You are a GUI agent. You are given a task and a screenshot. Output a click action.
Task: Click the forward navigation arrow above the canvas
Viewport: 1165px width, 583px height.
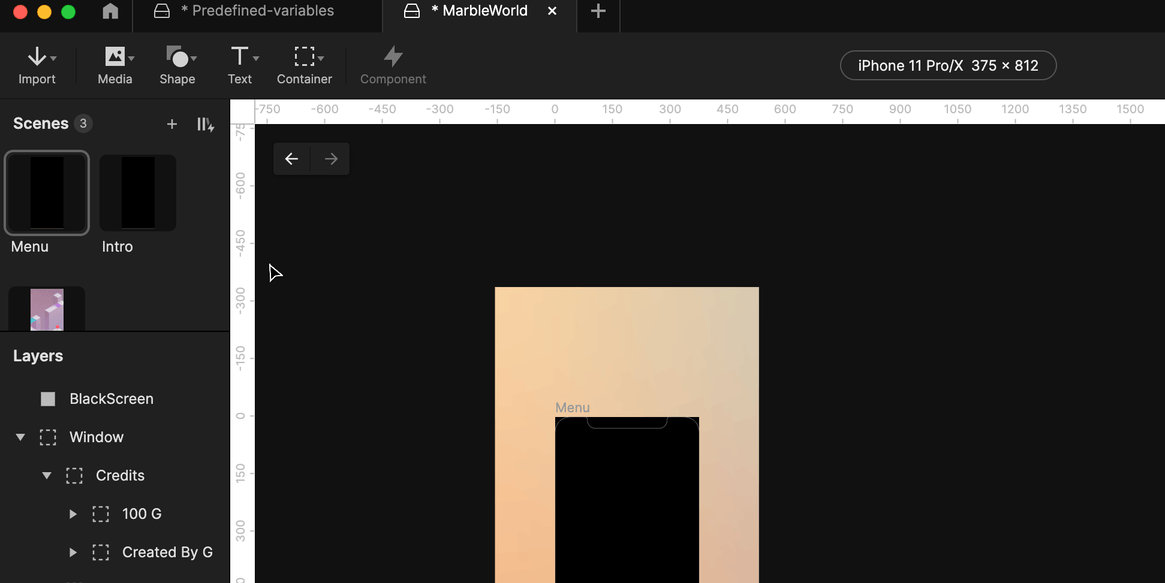pyautogui.click(x=330, y=158)
